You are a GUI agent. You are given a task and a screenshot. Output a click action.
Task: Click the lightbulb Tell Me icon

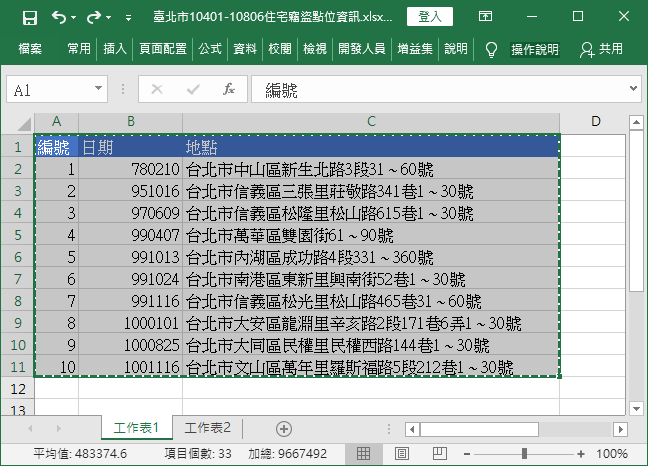(491, 50)
